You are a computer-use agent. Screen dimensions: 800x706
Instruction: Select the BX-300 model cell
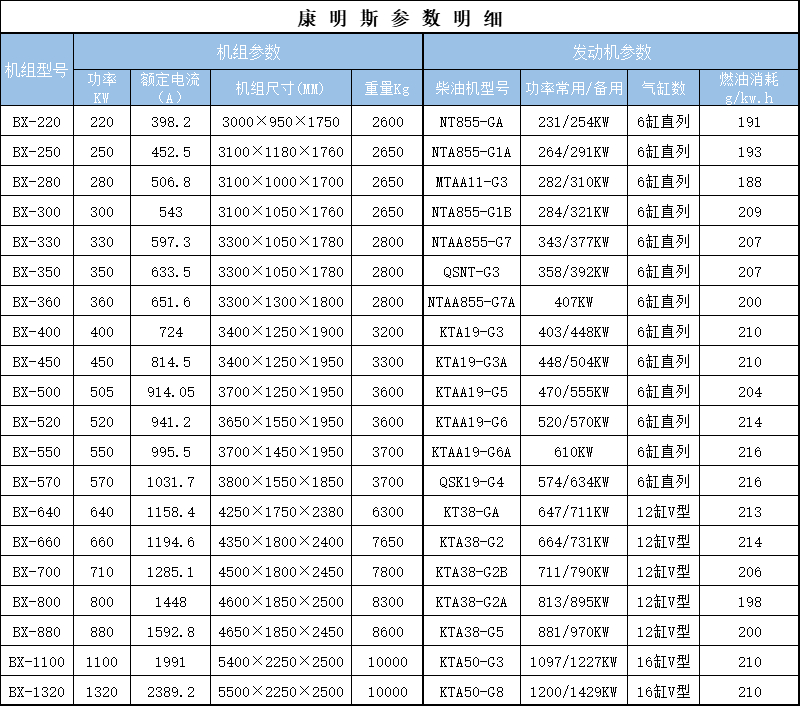37,212
